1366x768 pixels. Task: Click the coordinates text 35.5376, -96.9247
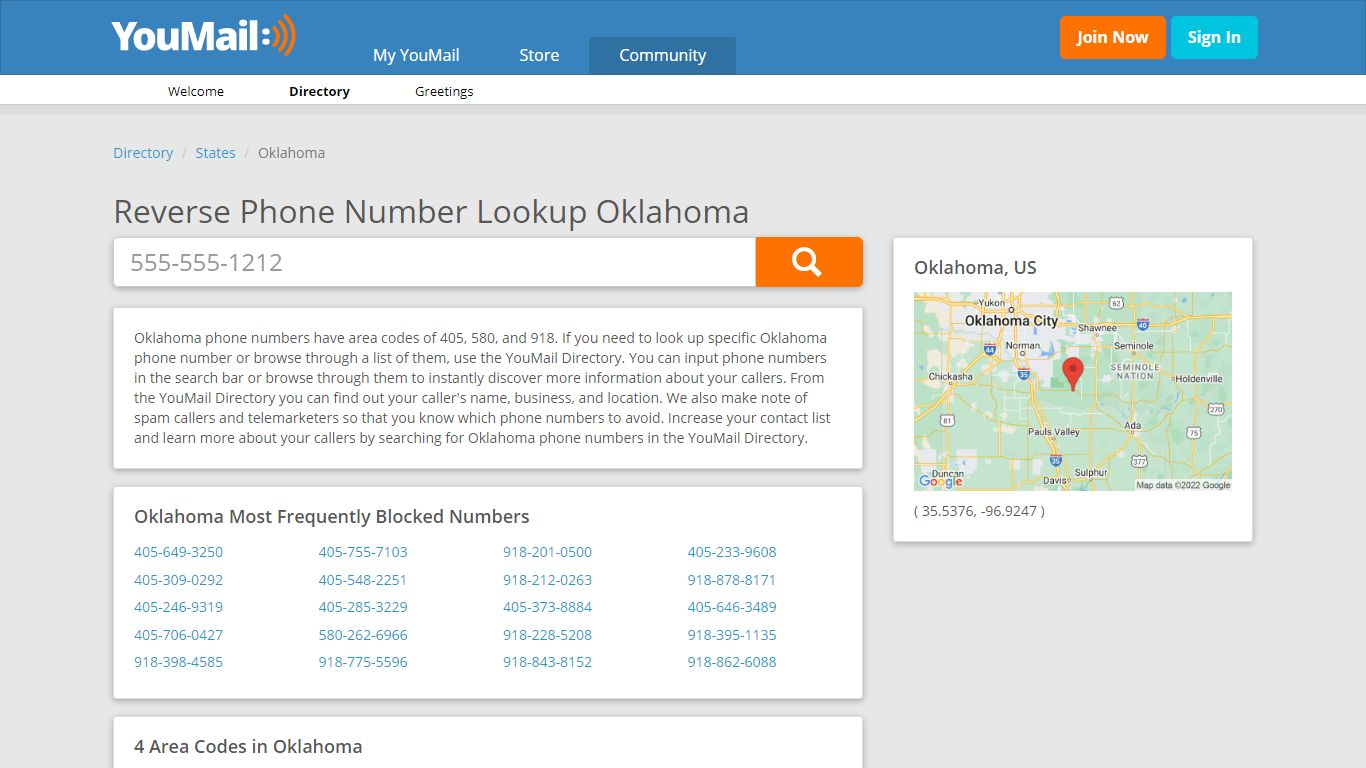pyautogui.click(x=979, y=511)
